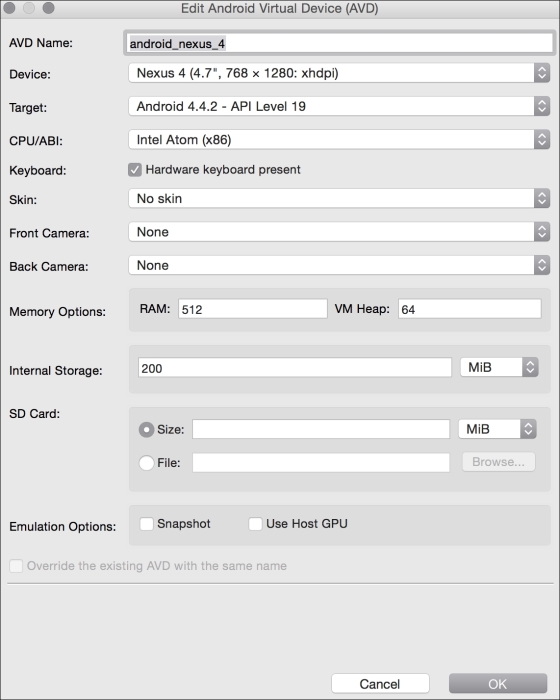The width and height of the screenshot is (560, 700).
Task: Click the Cancel button
Action: 380,684
